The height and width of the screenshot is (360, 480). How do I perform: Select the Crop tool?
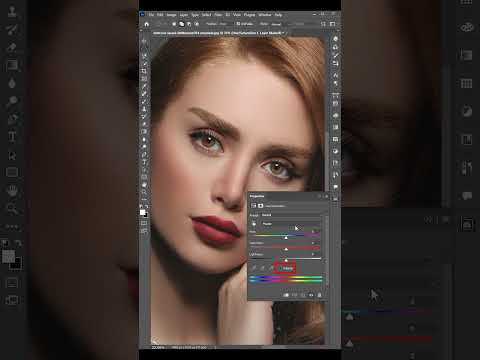coord(144,71)
